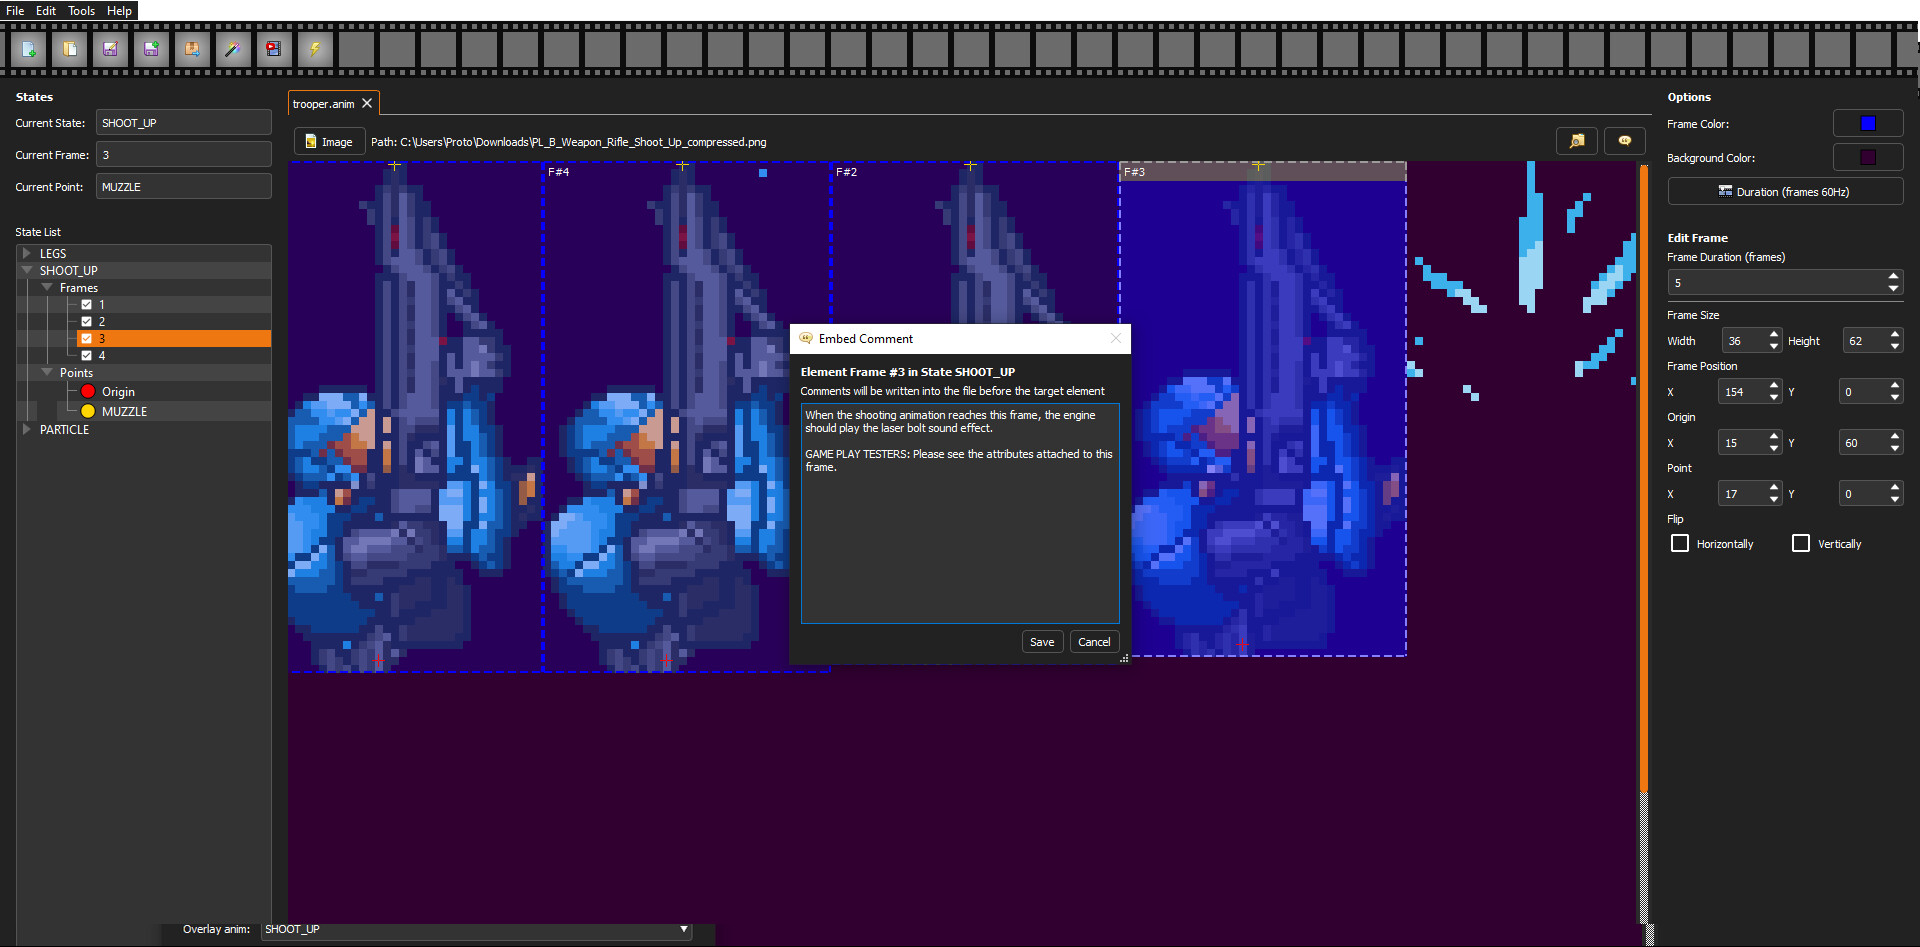Save the current animation

click(110, 48)
